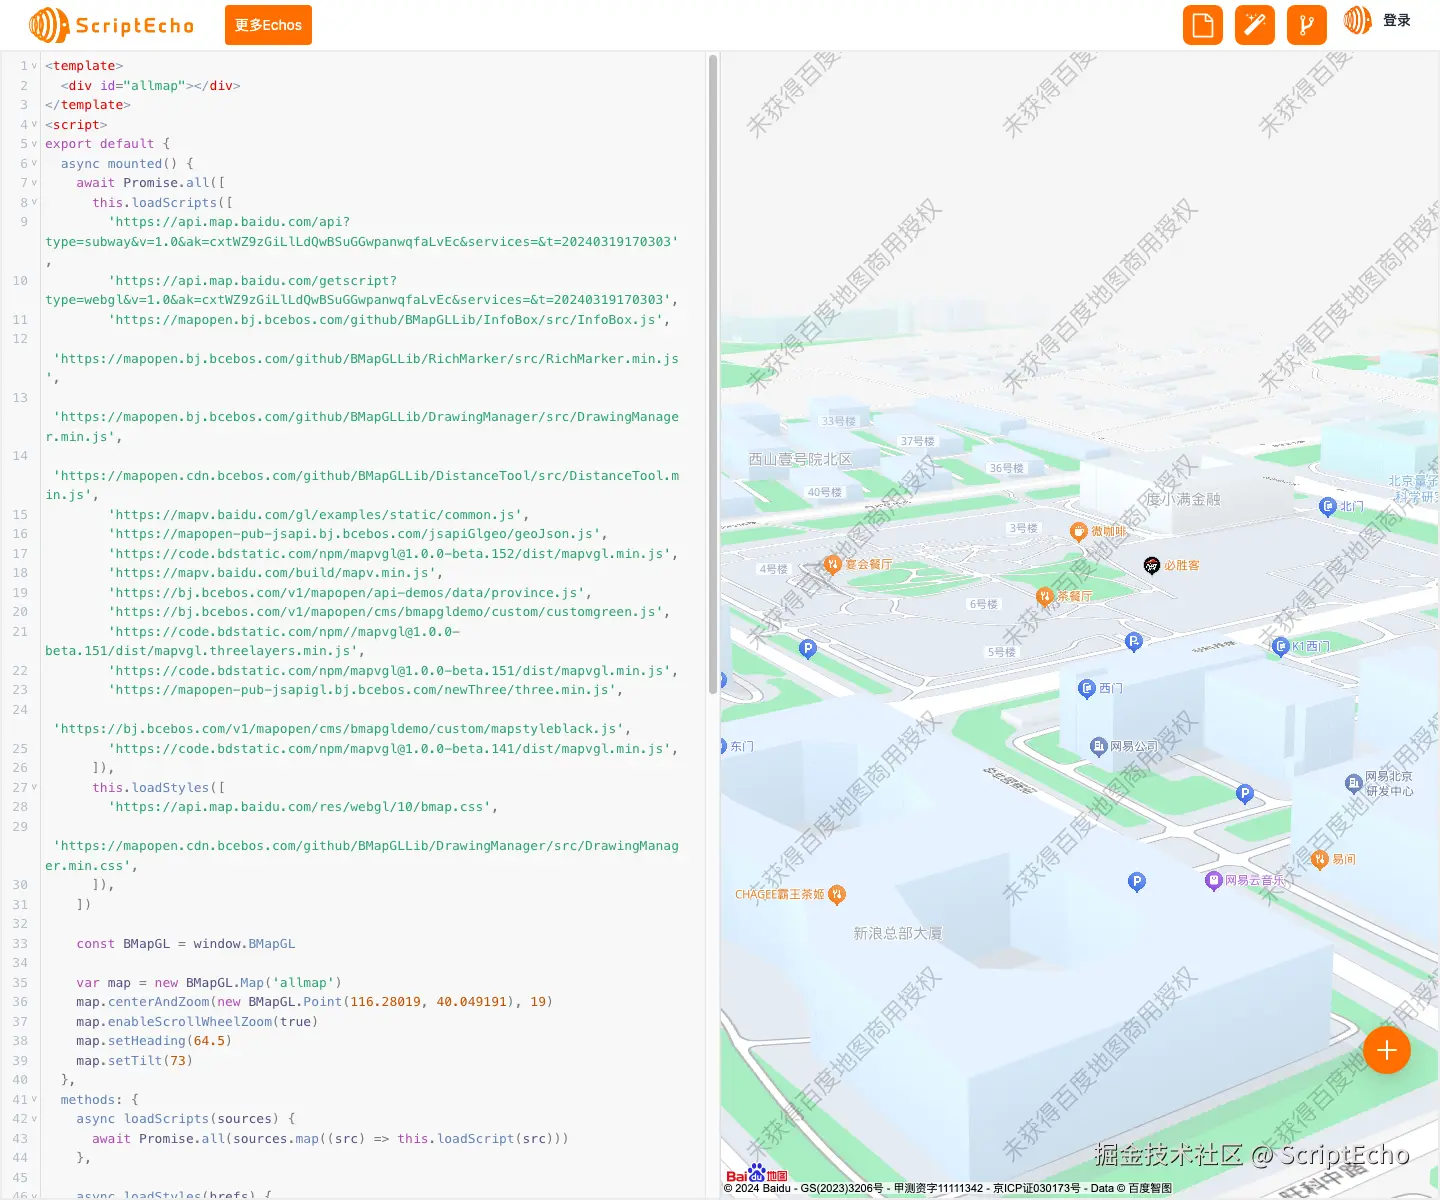Click code line 'map.enableScrollWheelZoom(true)'

(197, 1022)
